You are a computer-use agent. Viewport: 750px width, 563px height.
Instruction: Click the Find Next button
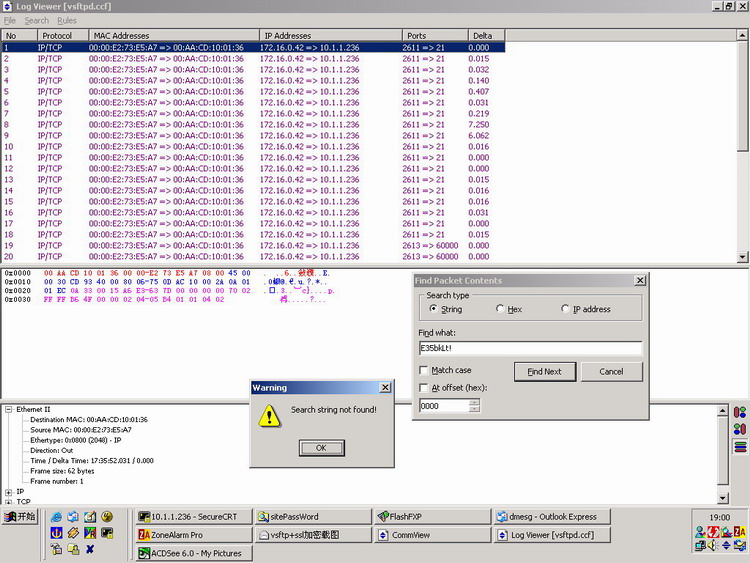[545, 372]
